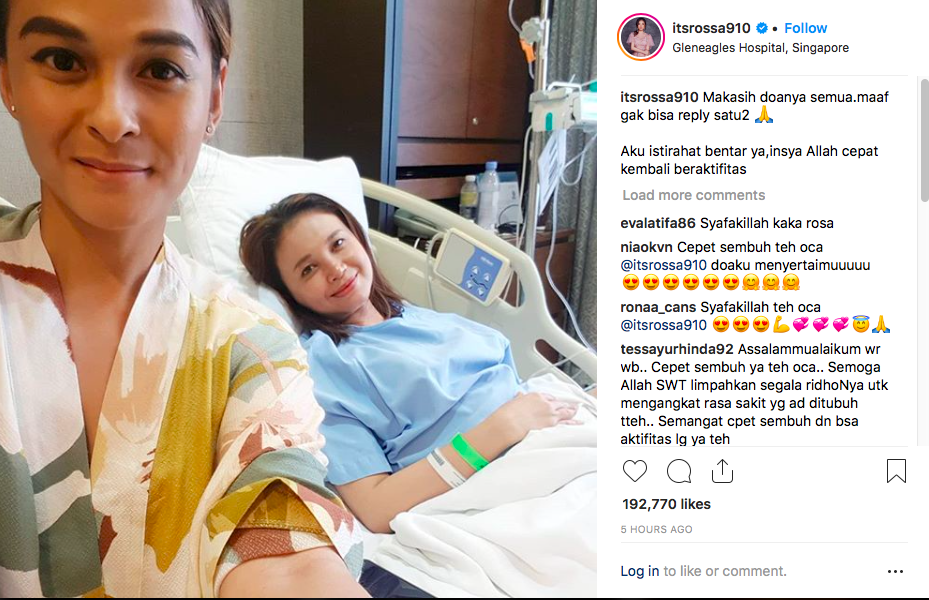Click the comments panel scrollbar

coord(924,140)
